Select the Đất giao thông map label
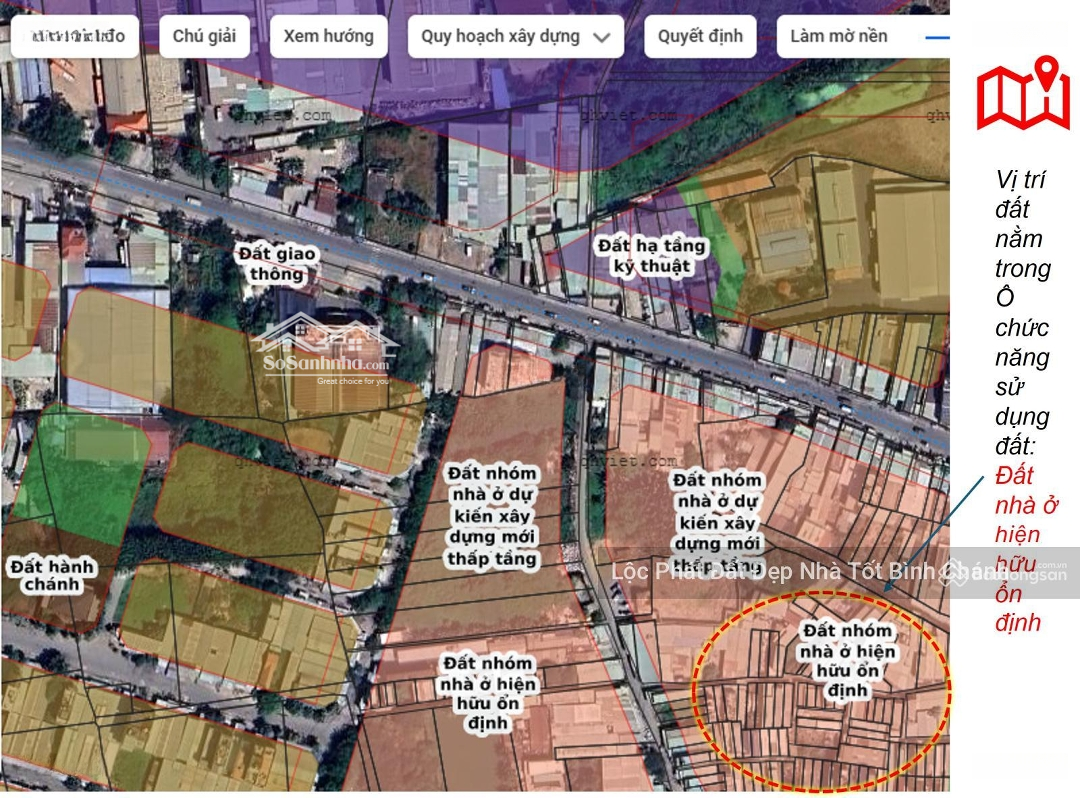Image resolution: width=1080 pixels, height=798 pixels. (x=277, y=264)
